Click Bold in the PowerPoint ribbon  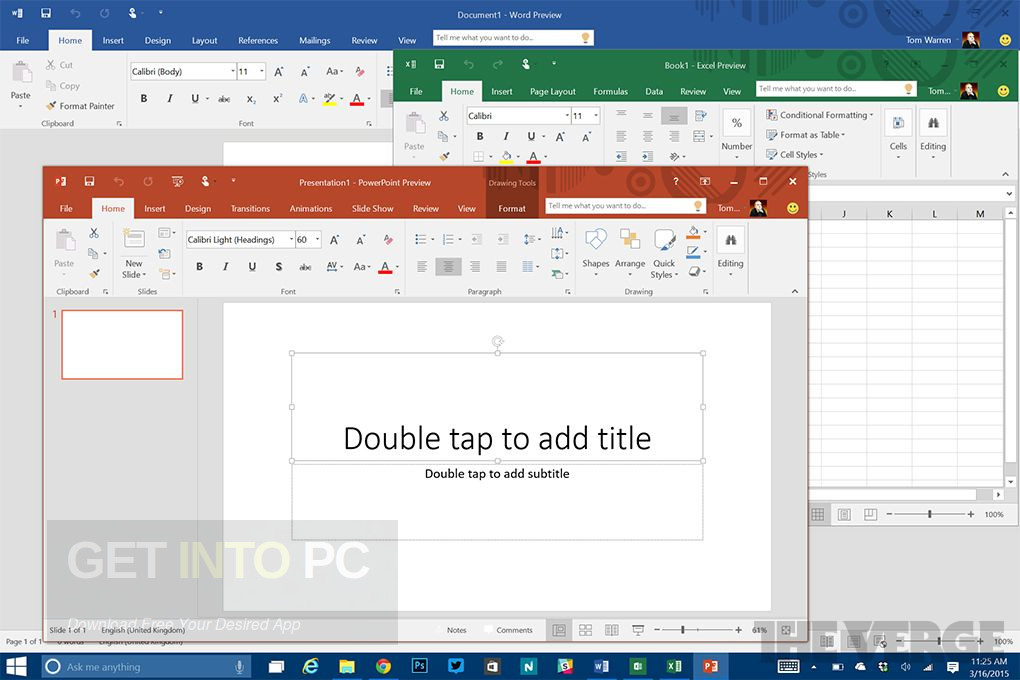[200, 266]
